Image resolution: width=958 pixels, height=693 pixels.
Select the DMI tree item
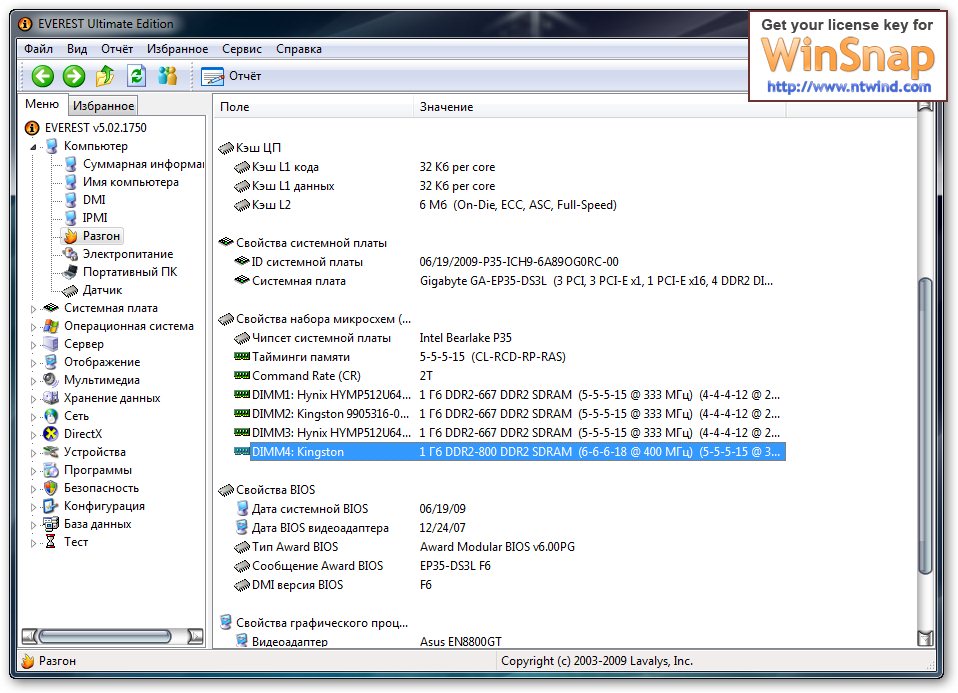click(x=94, y=200)
